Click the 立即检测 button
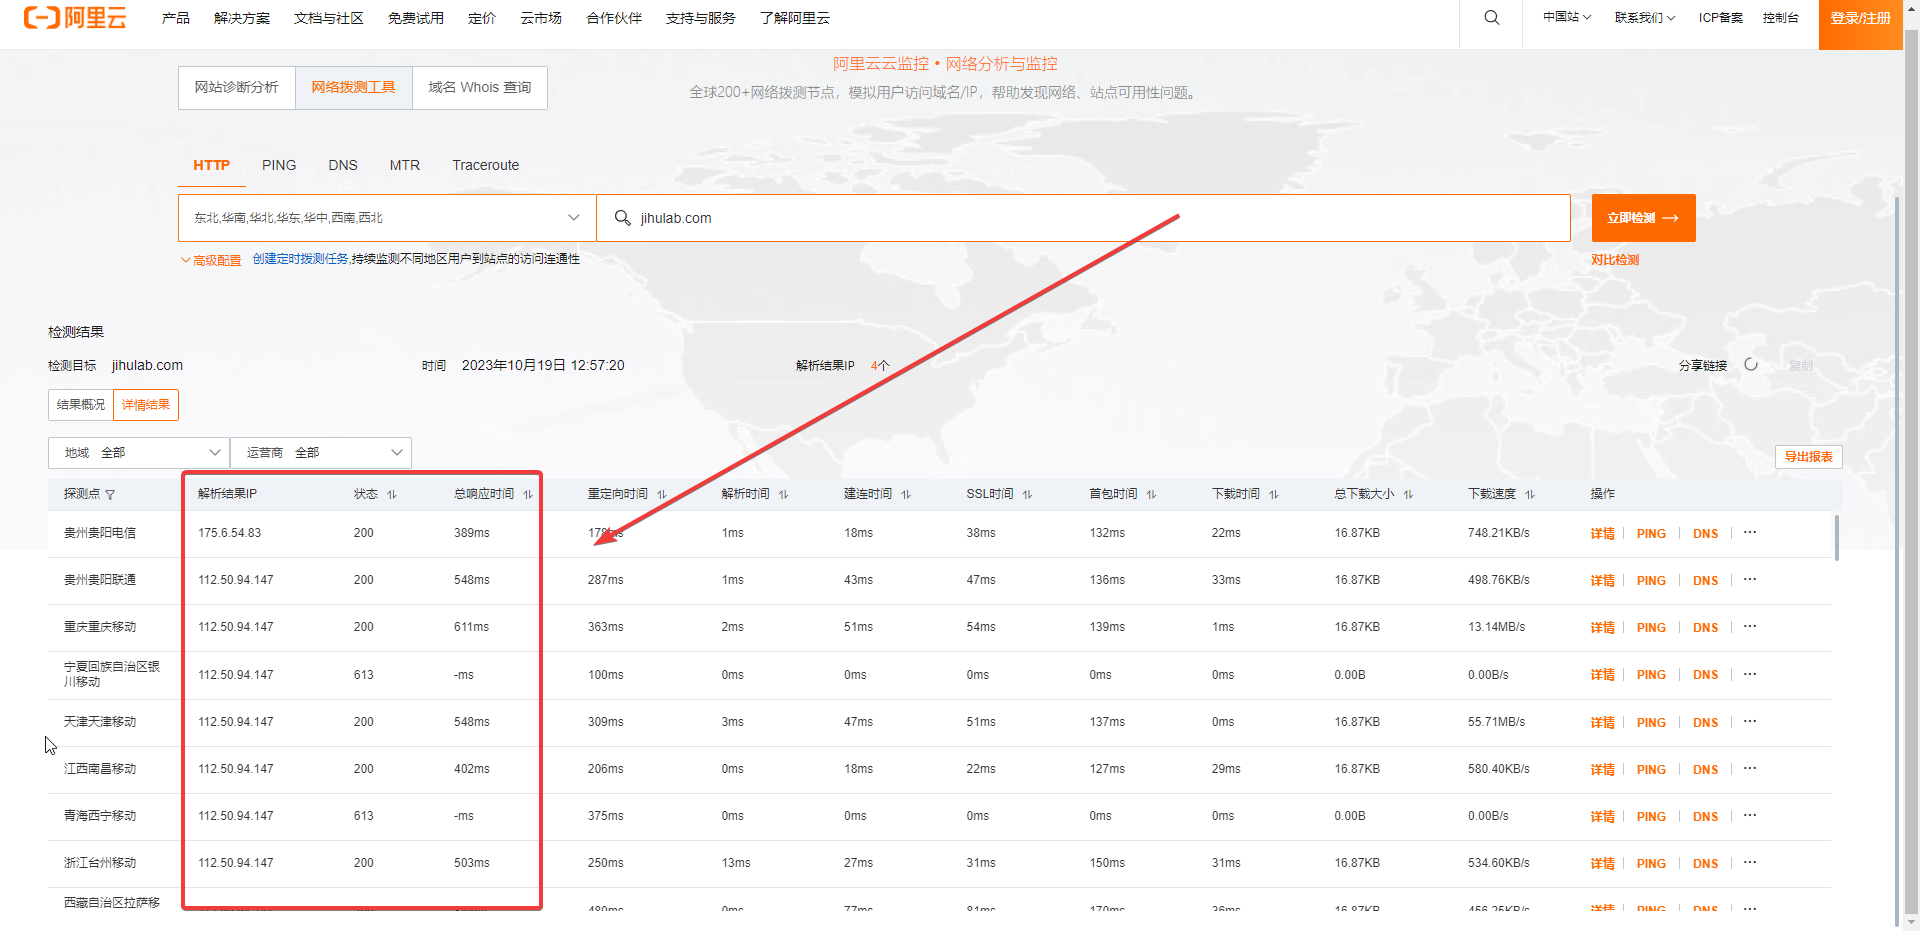Image resolution: width=1920 pixels, height=931 pixels. click(x=1644, y=218)
